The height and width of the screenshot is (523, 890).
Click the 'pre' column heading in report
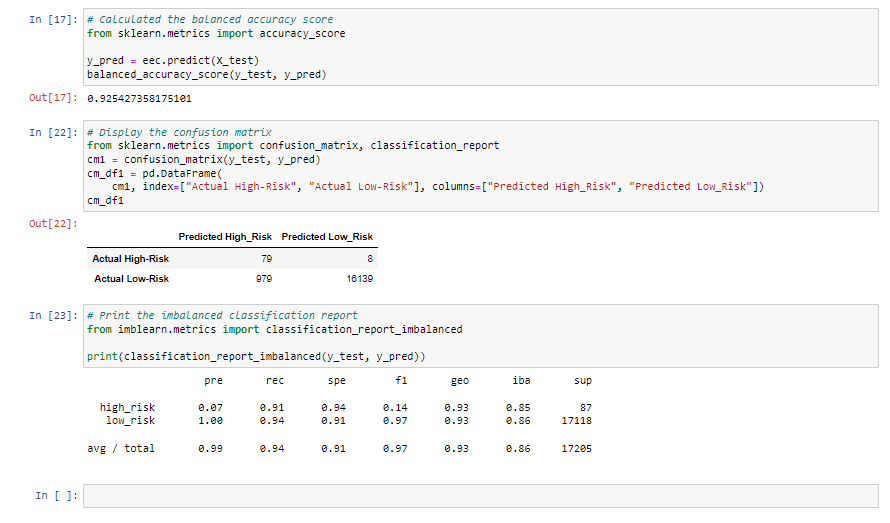[213, 380]
